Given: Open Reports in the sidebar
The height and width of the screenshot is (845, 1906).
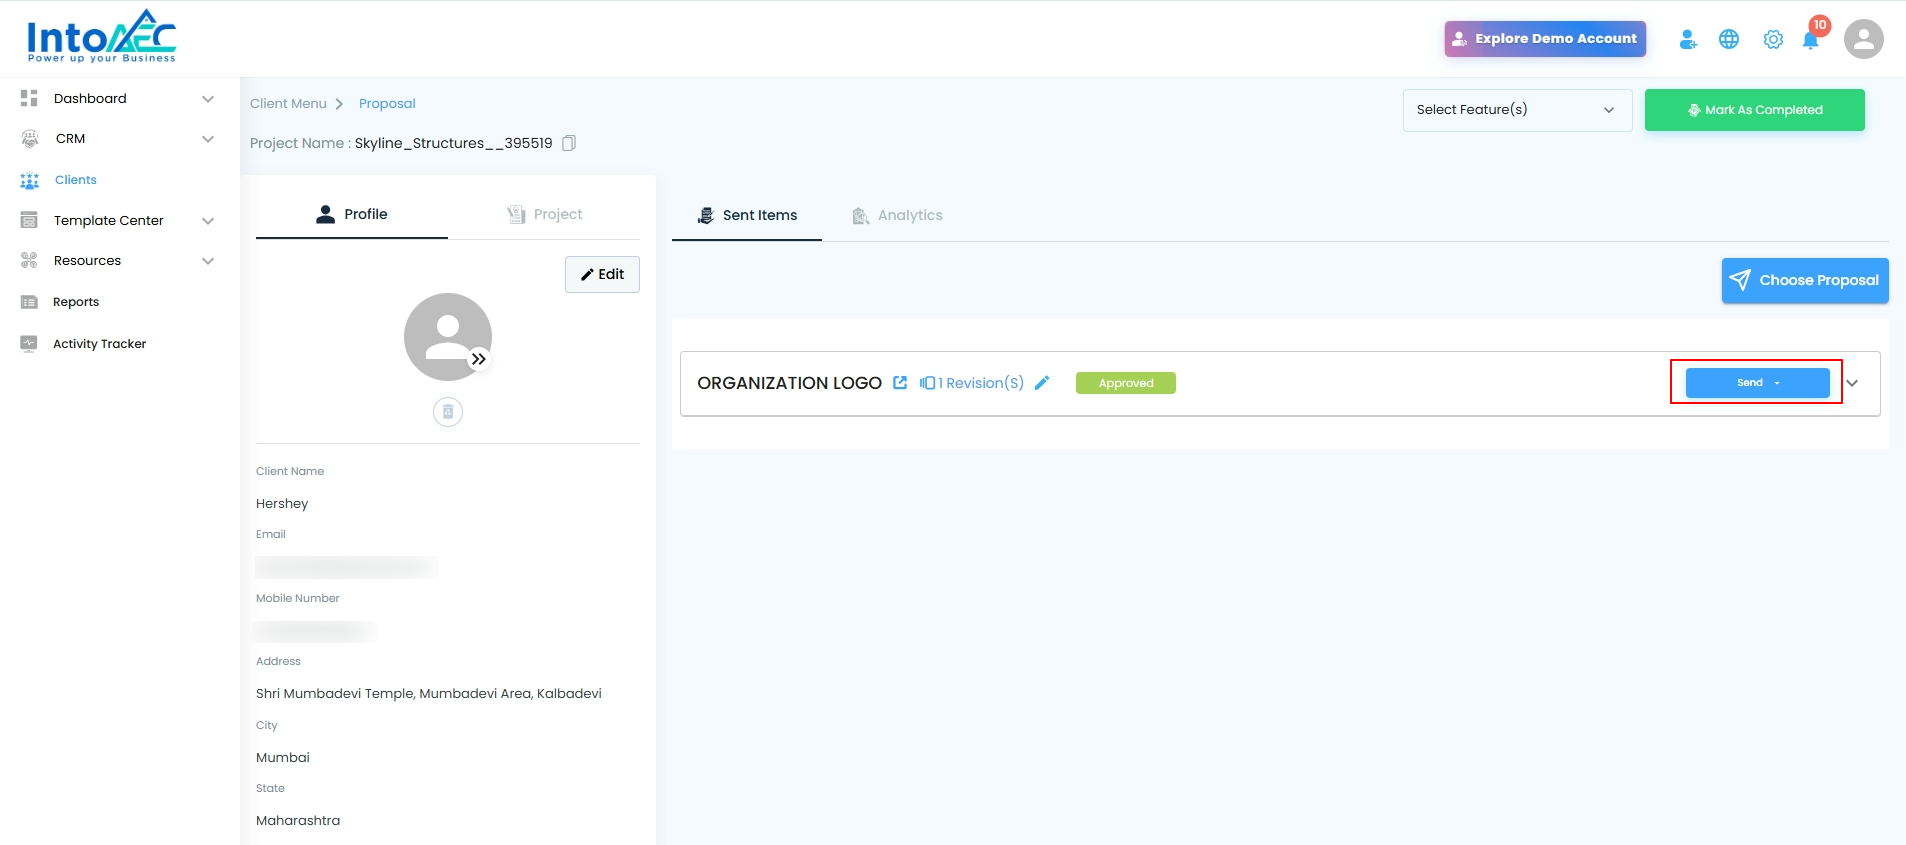Looking at the screenshot, I should (76, 302).
